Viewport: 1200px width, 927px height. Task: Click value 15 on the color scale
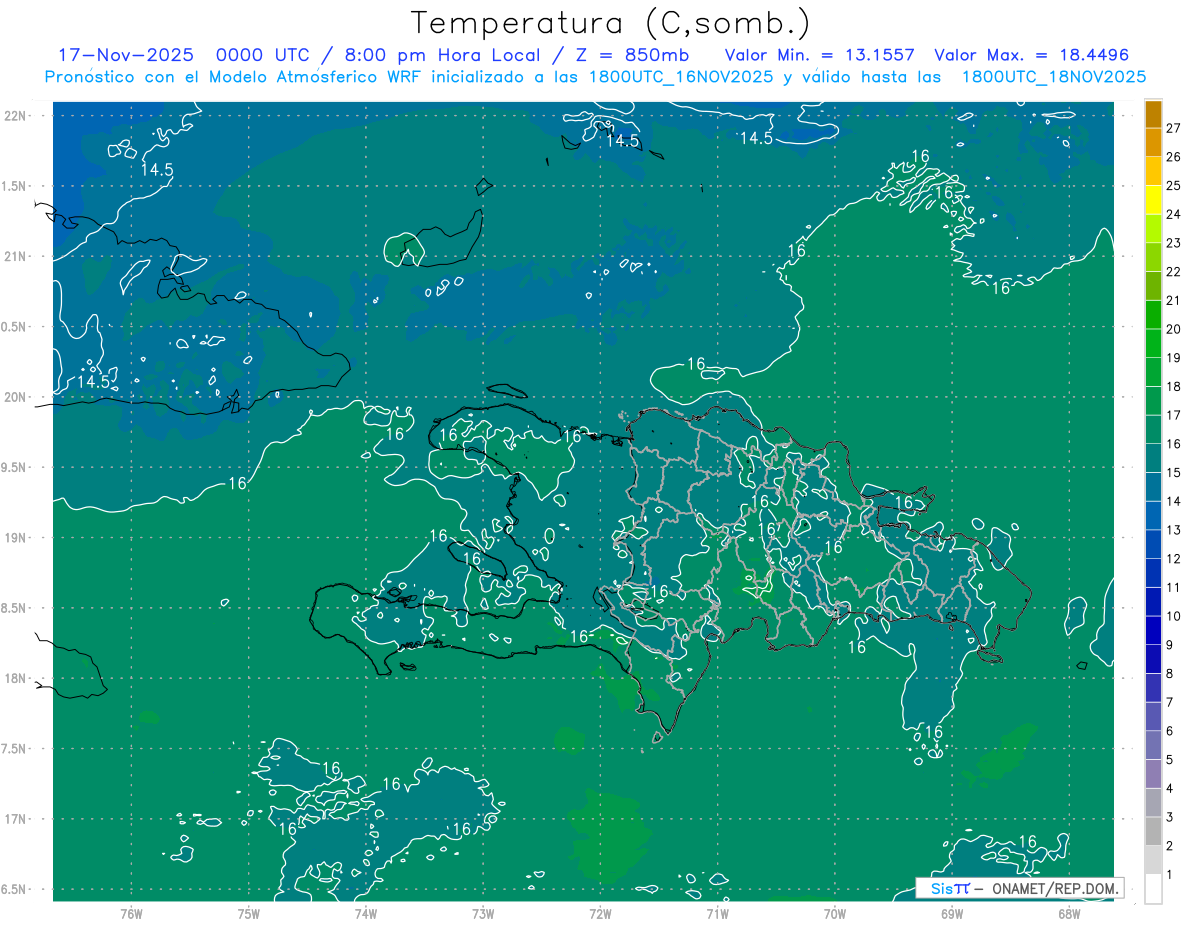click(x=1174, y=473)
